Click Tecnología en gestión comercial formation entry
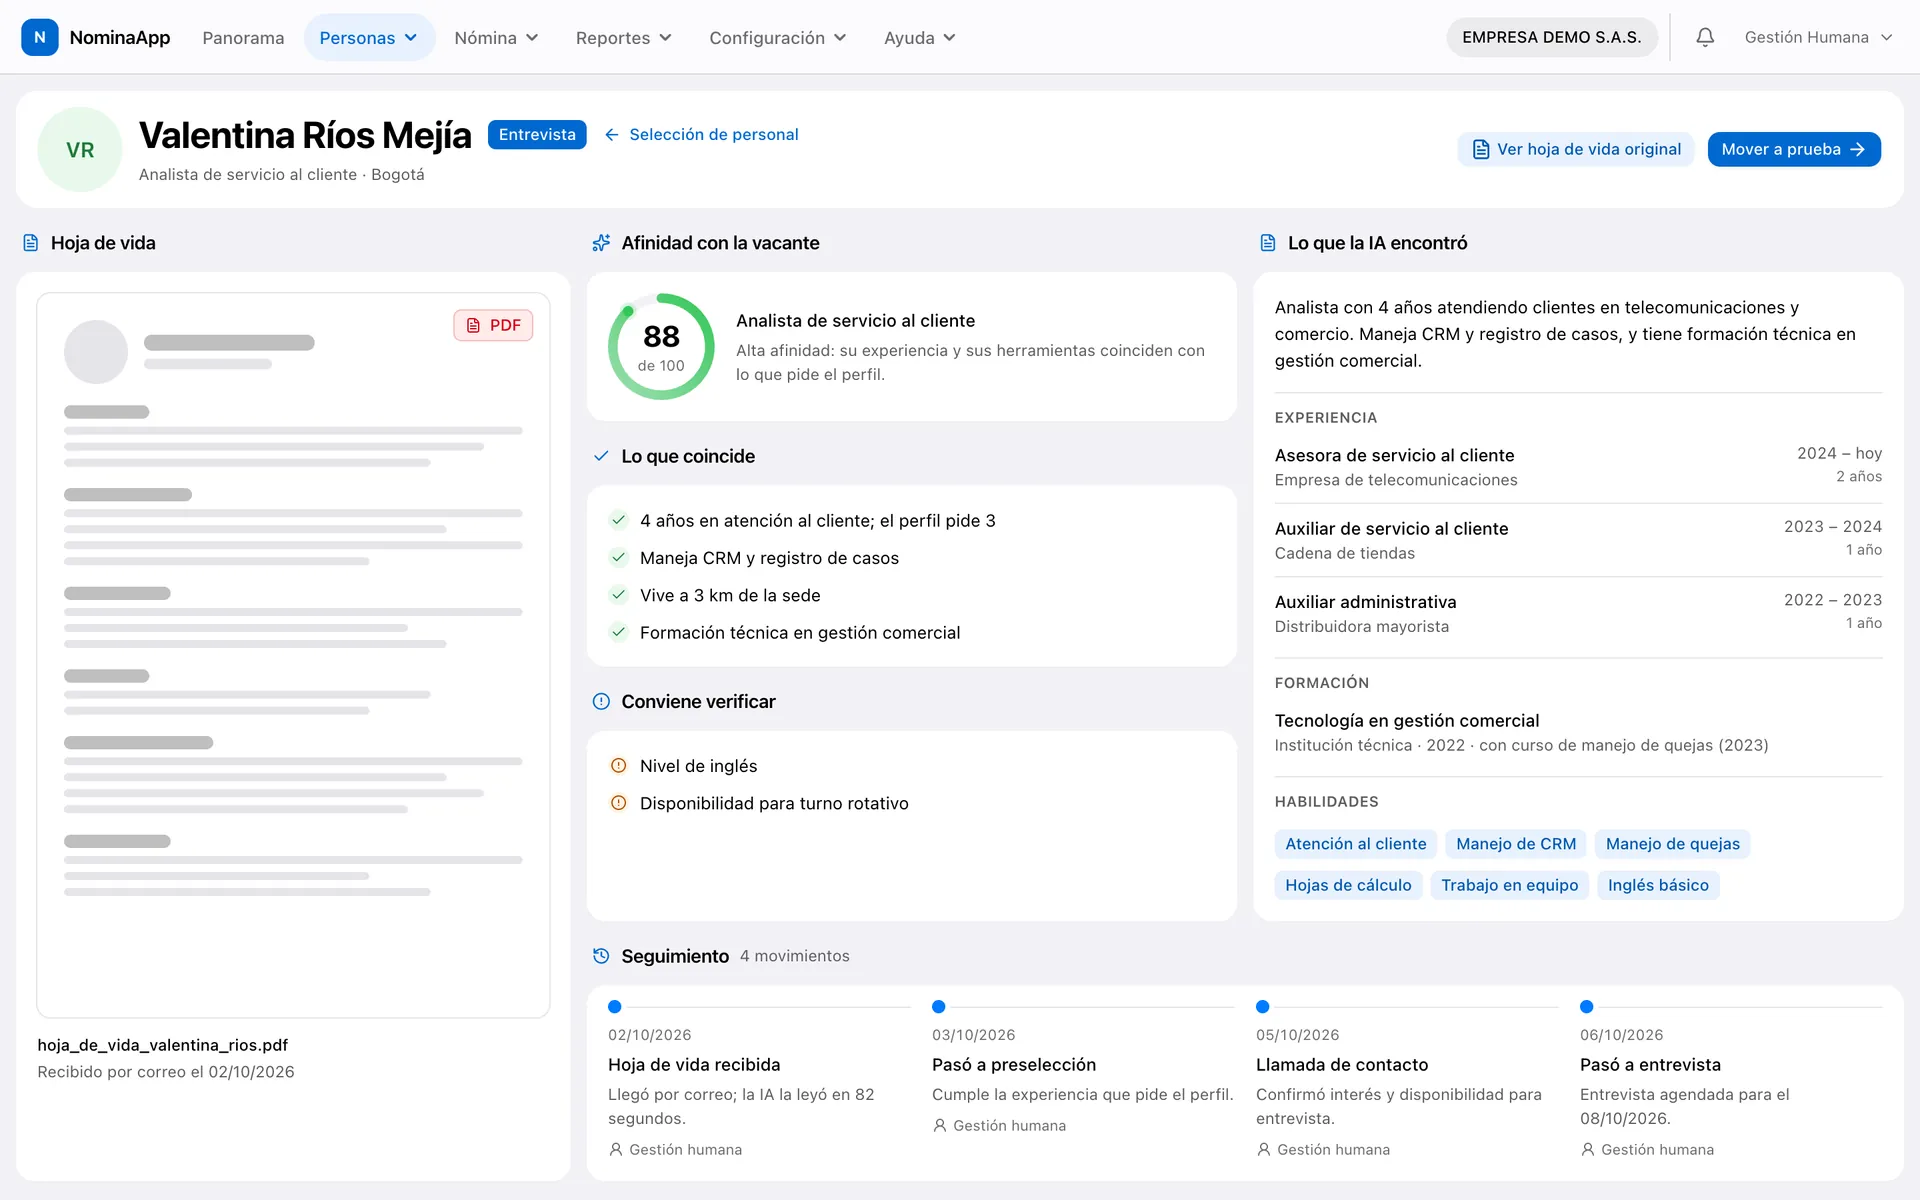The height and width of the screenshot is (1200, 1920). 1578,732
